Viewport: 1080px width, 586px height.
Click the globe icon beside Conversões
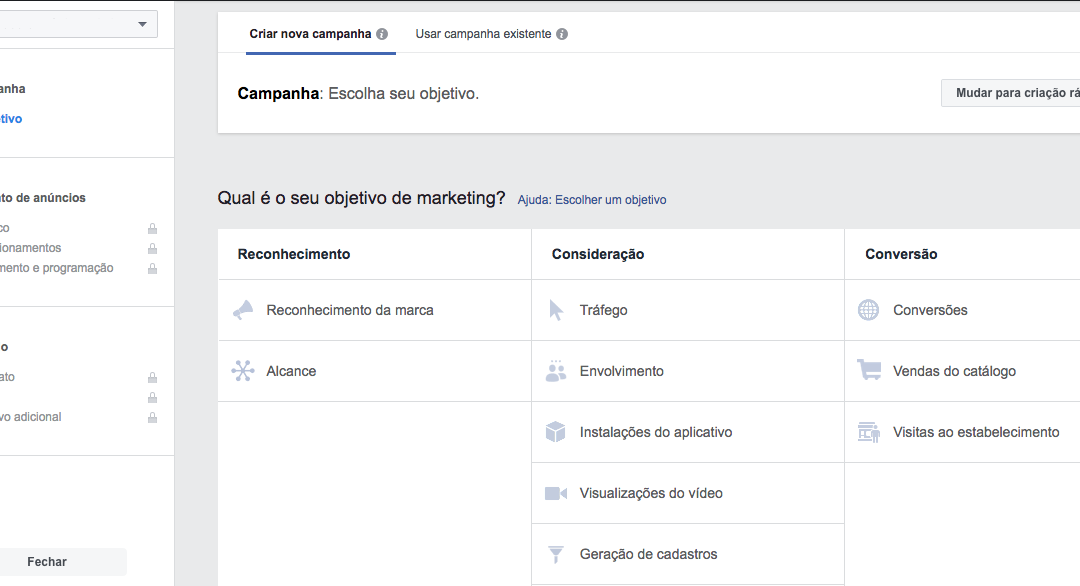[x=869, y=310]
